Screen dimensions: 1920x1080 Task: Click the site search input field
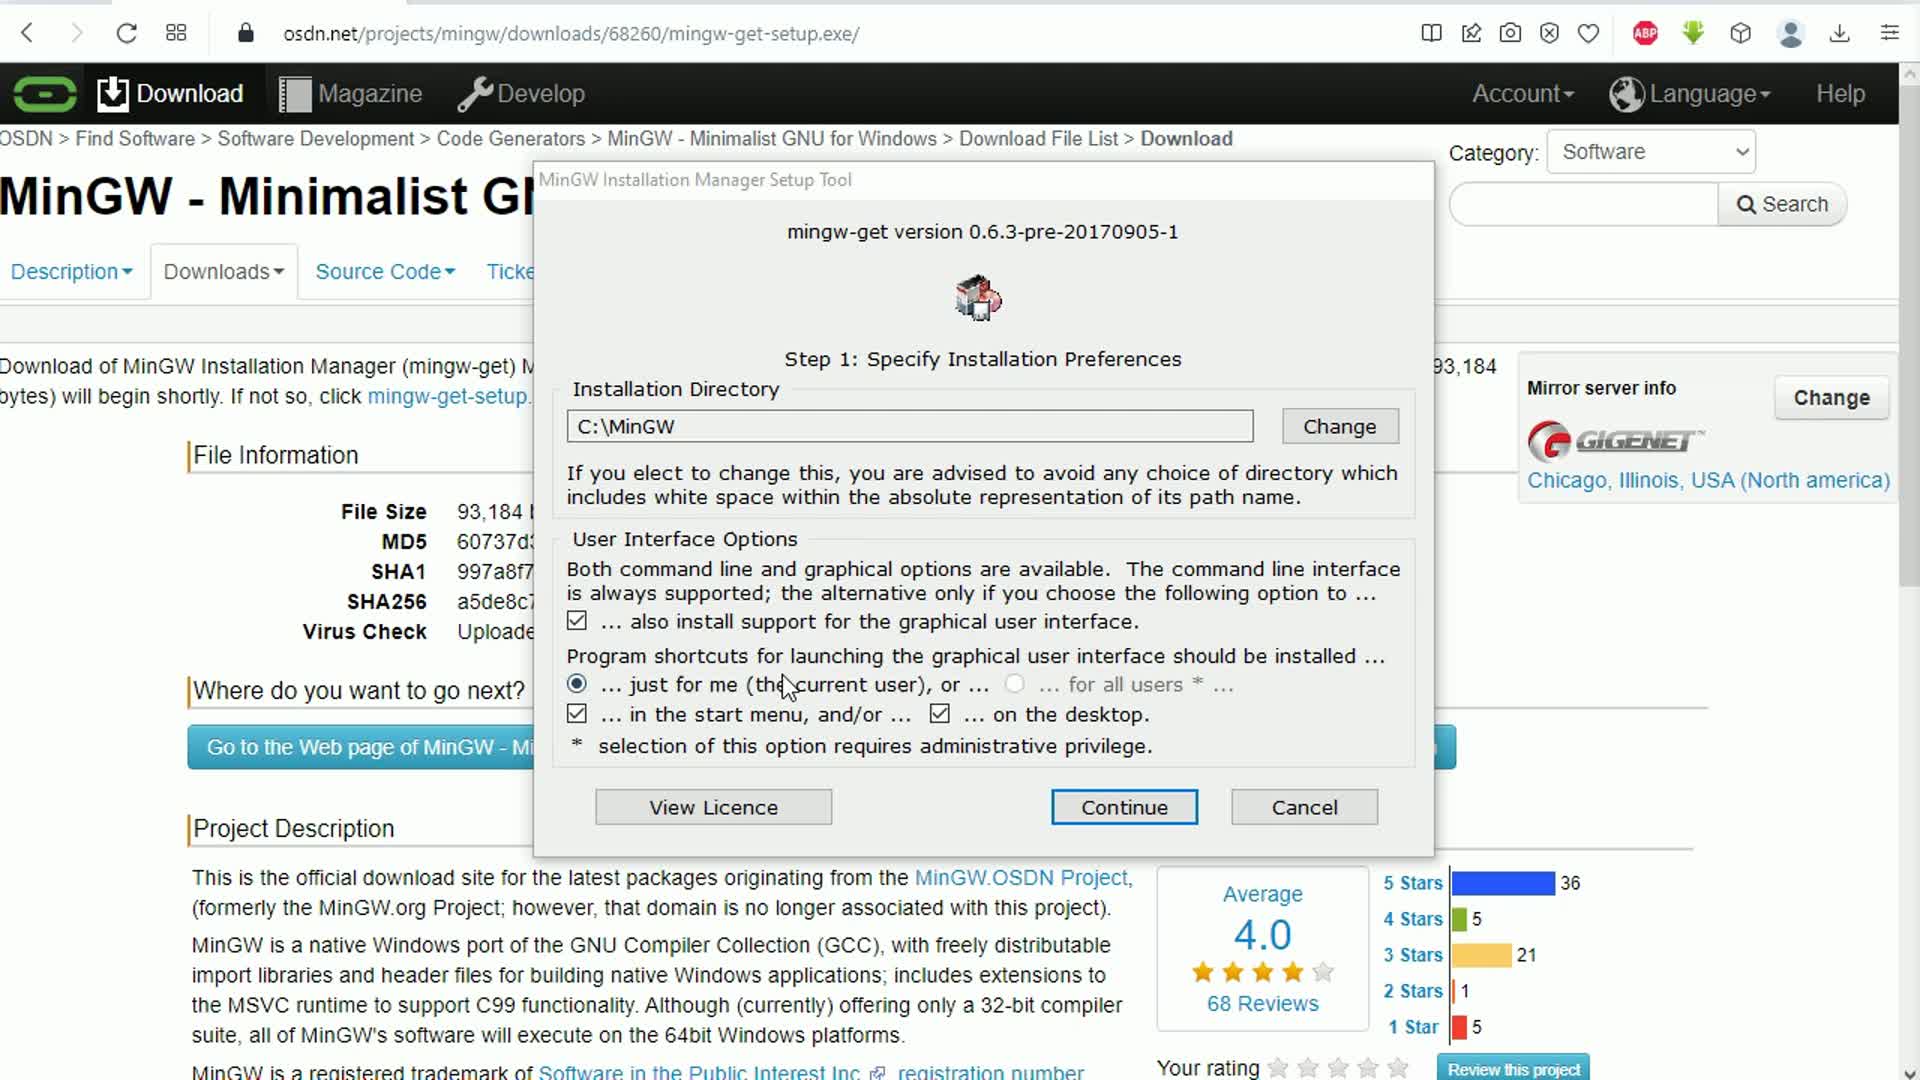click(x=1584, y=204)
